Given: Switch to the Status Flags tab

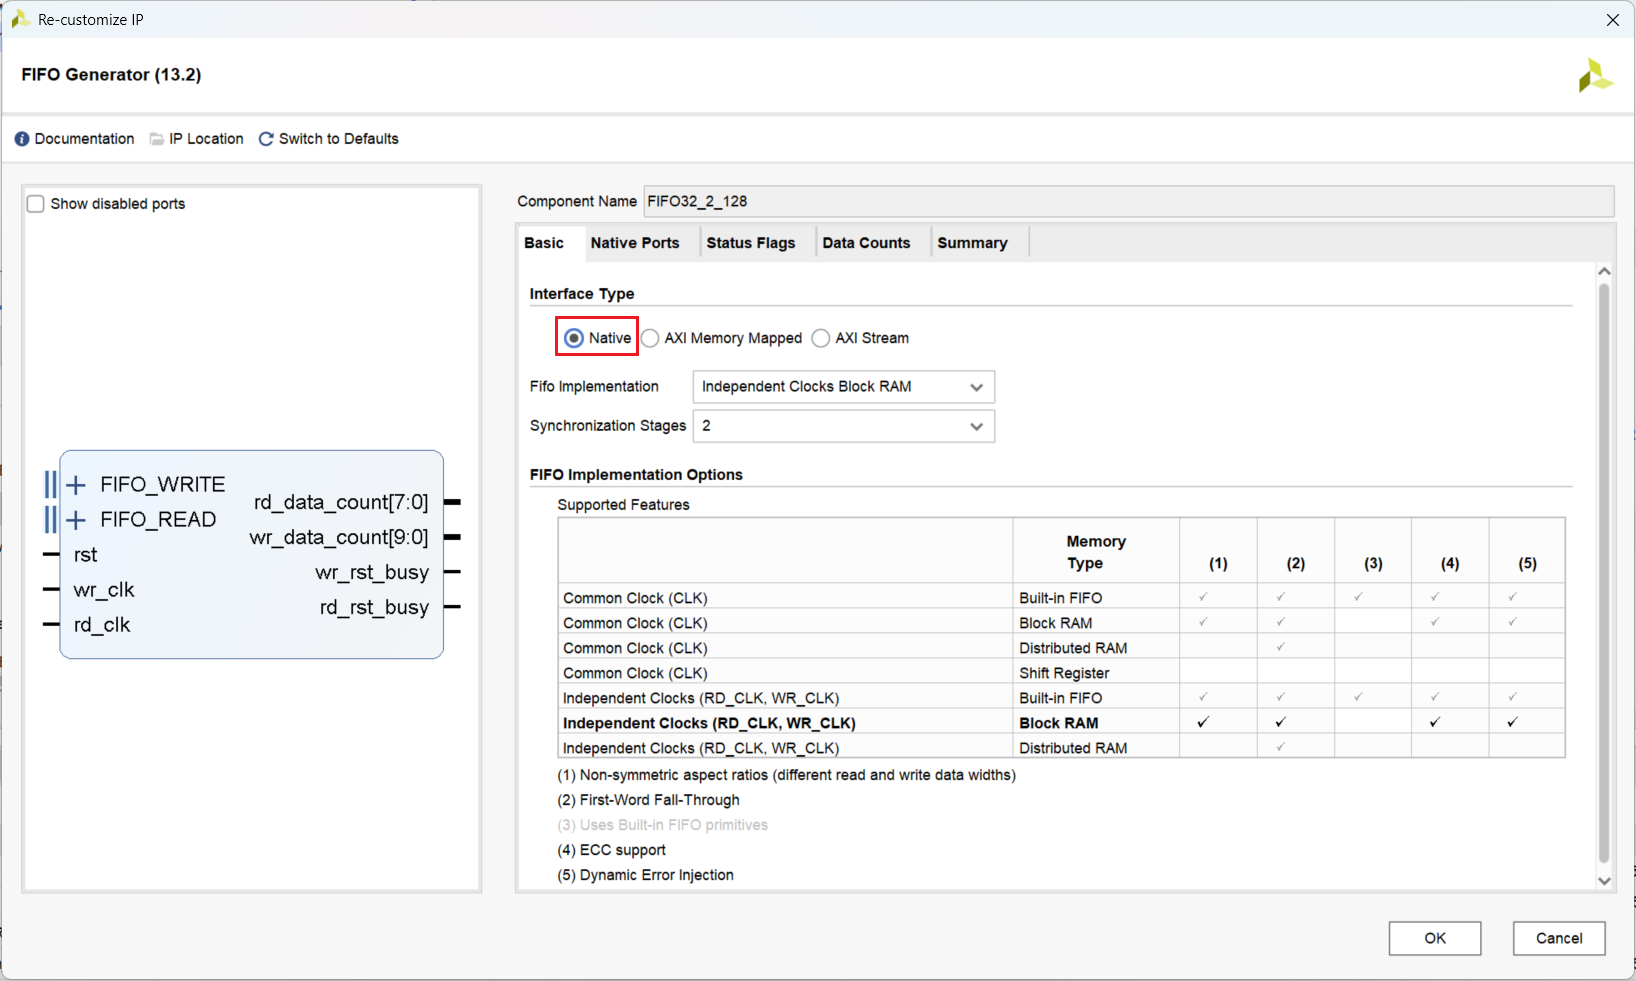Looking at the screenshot, I should pos(750,243).
